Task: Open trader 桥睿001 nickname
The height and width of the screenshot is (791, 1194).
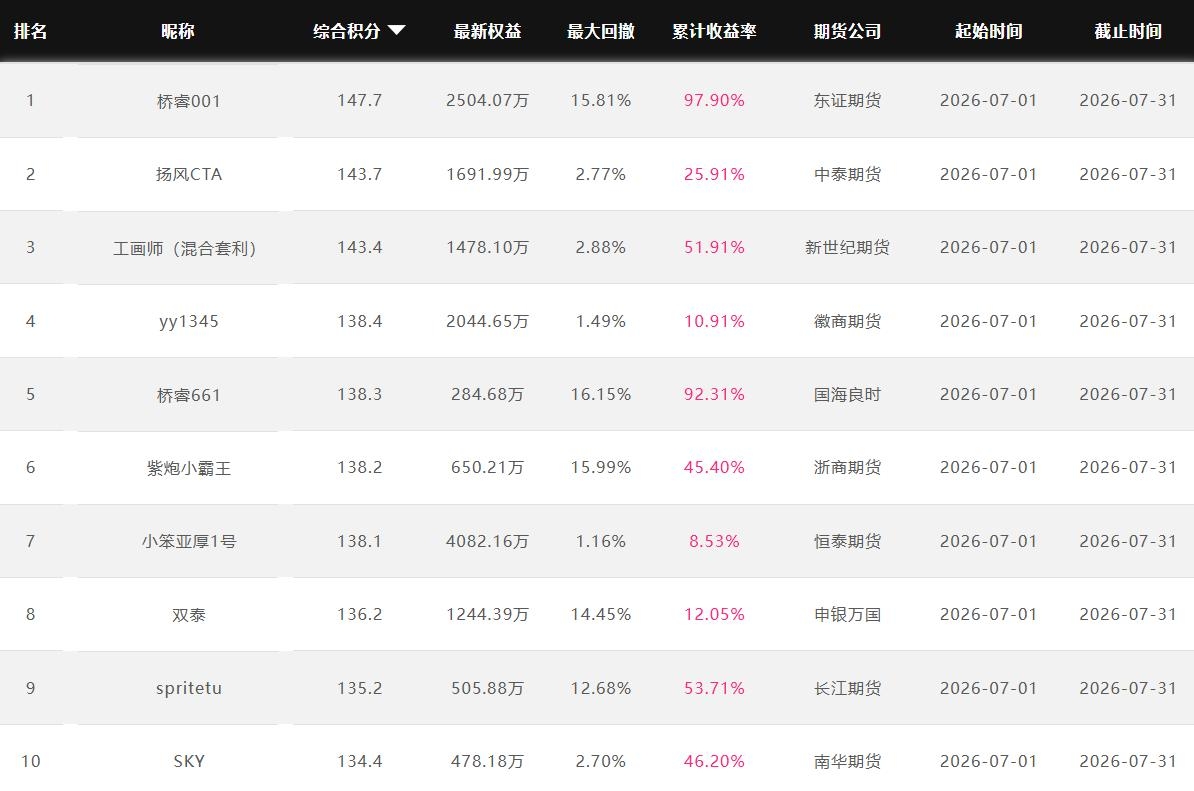Action: [189, 100]
